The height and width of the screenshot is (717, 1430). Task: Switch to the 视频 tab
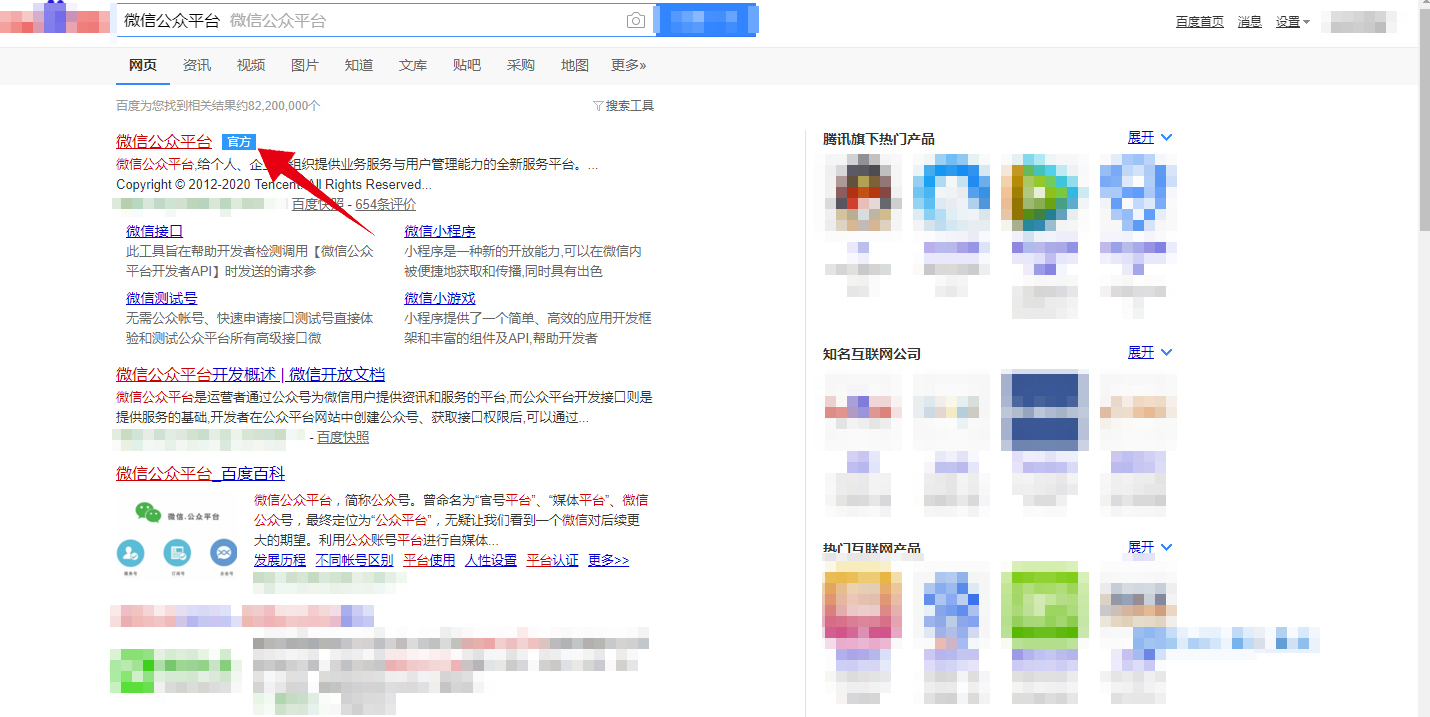click(x=251, y=65)
